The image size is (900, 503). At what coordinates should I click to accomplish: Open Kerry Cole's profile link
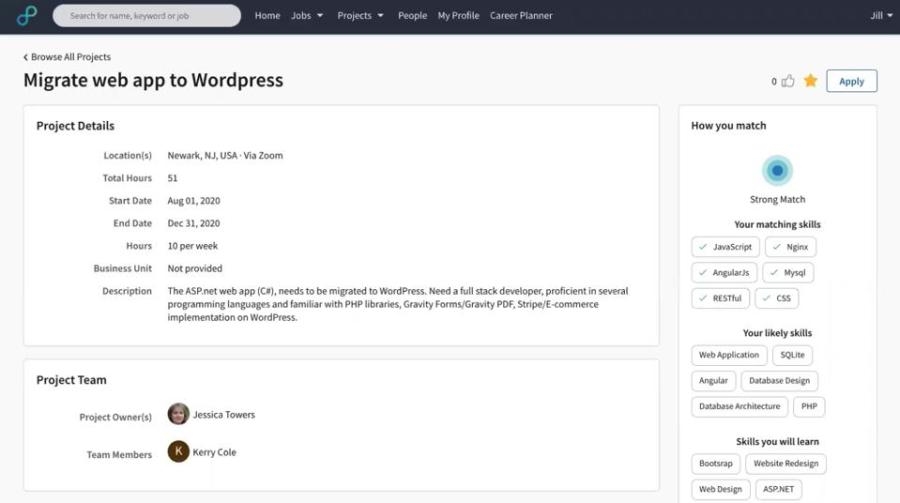214,452
